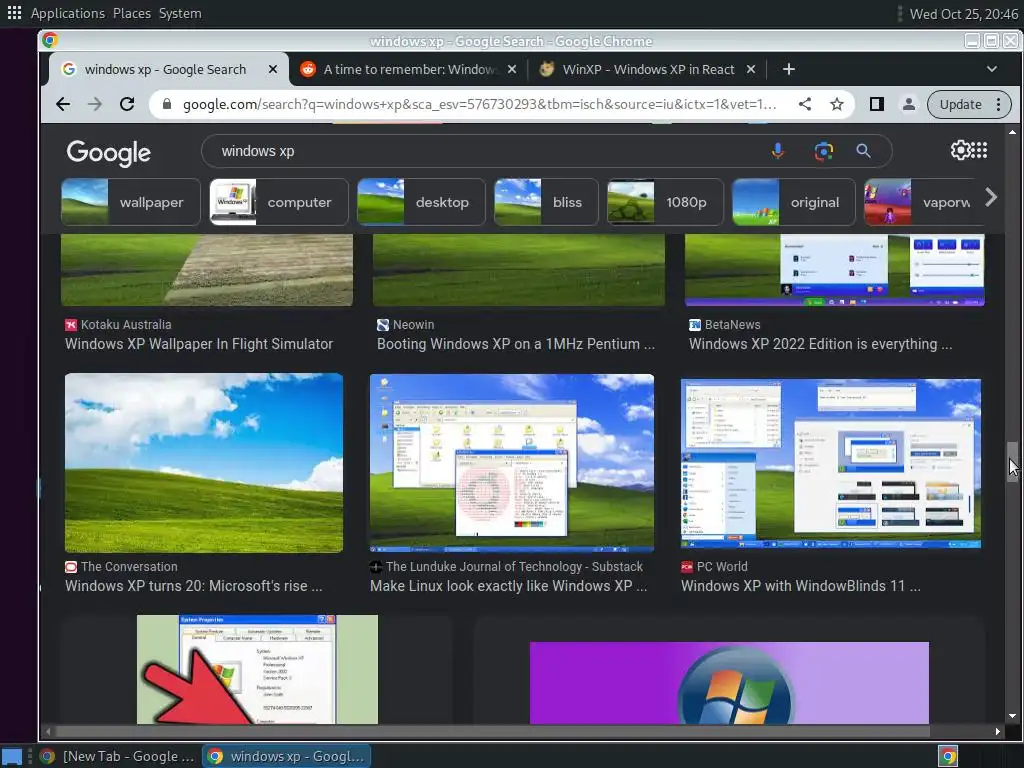This screenshot has height=768, width=1024.
Task: Open the PC World WindowBlinds thumbnail
Action: point(831,463)
